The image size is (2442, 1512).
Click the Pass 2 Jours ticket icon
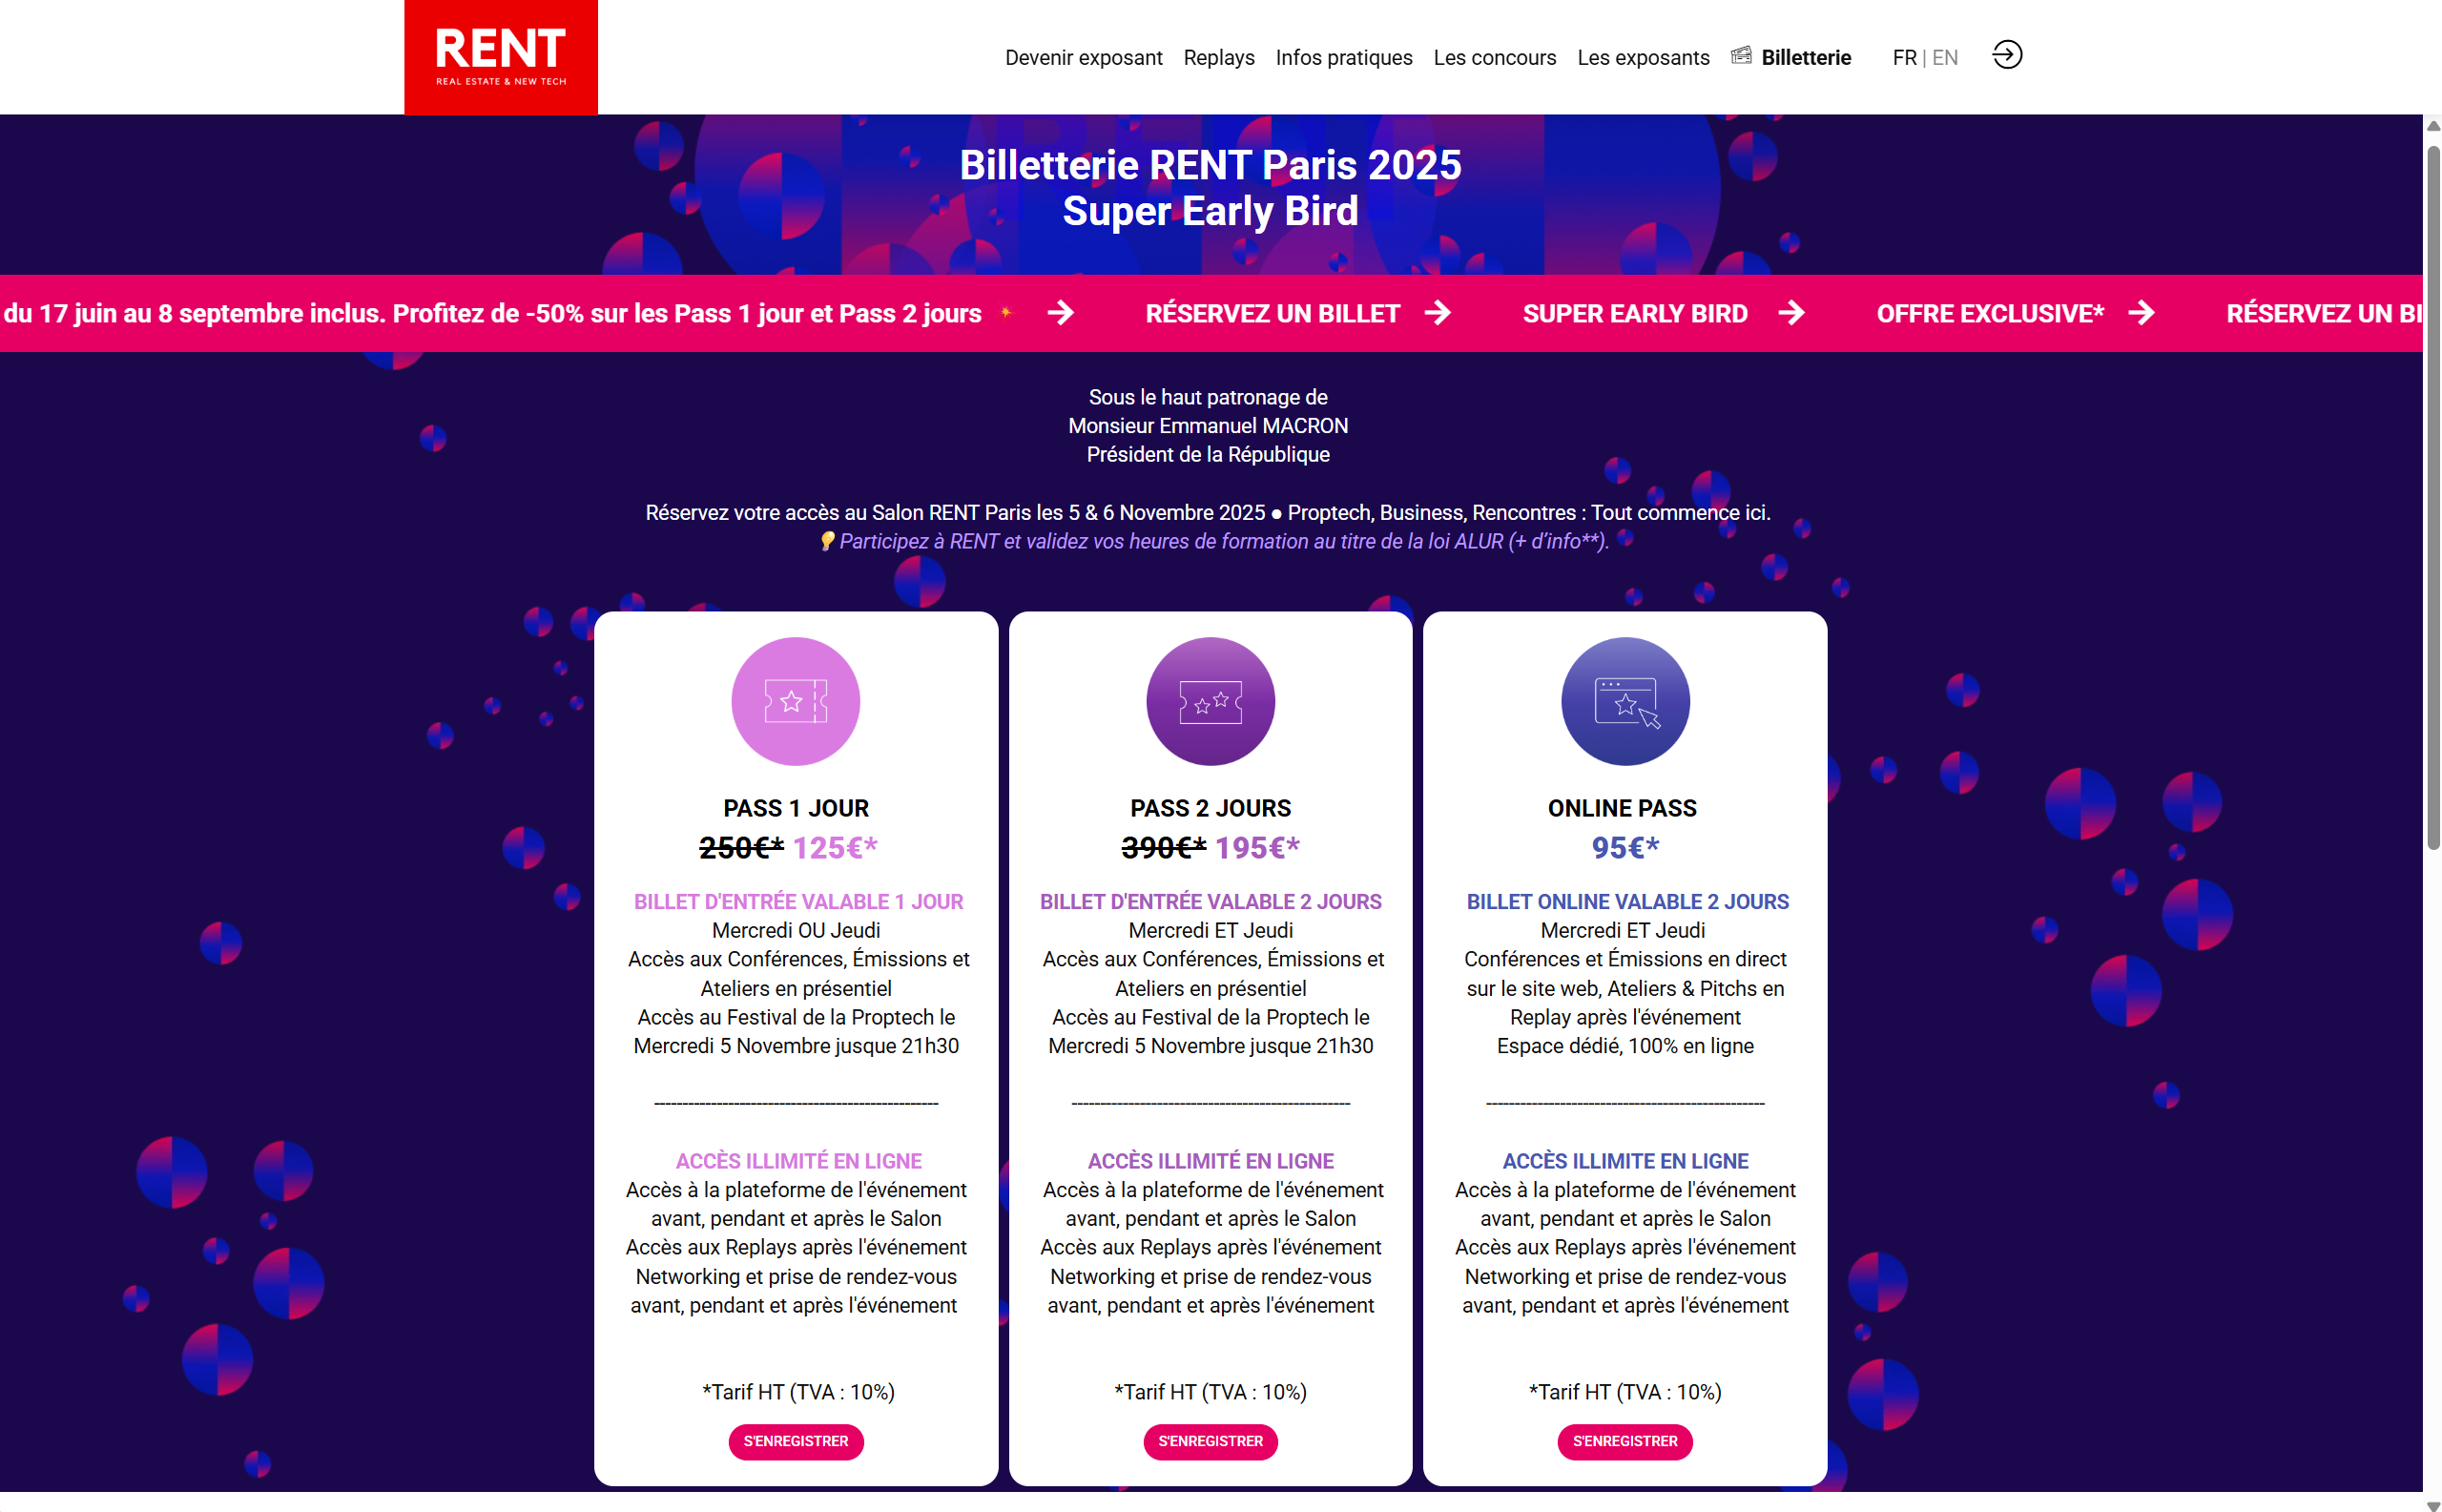point(1210,701)
